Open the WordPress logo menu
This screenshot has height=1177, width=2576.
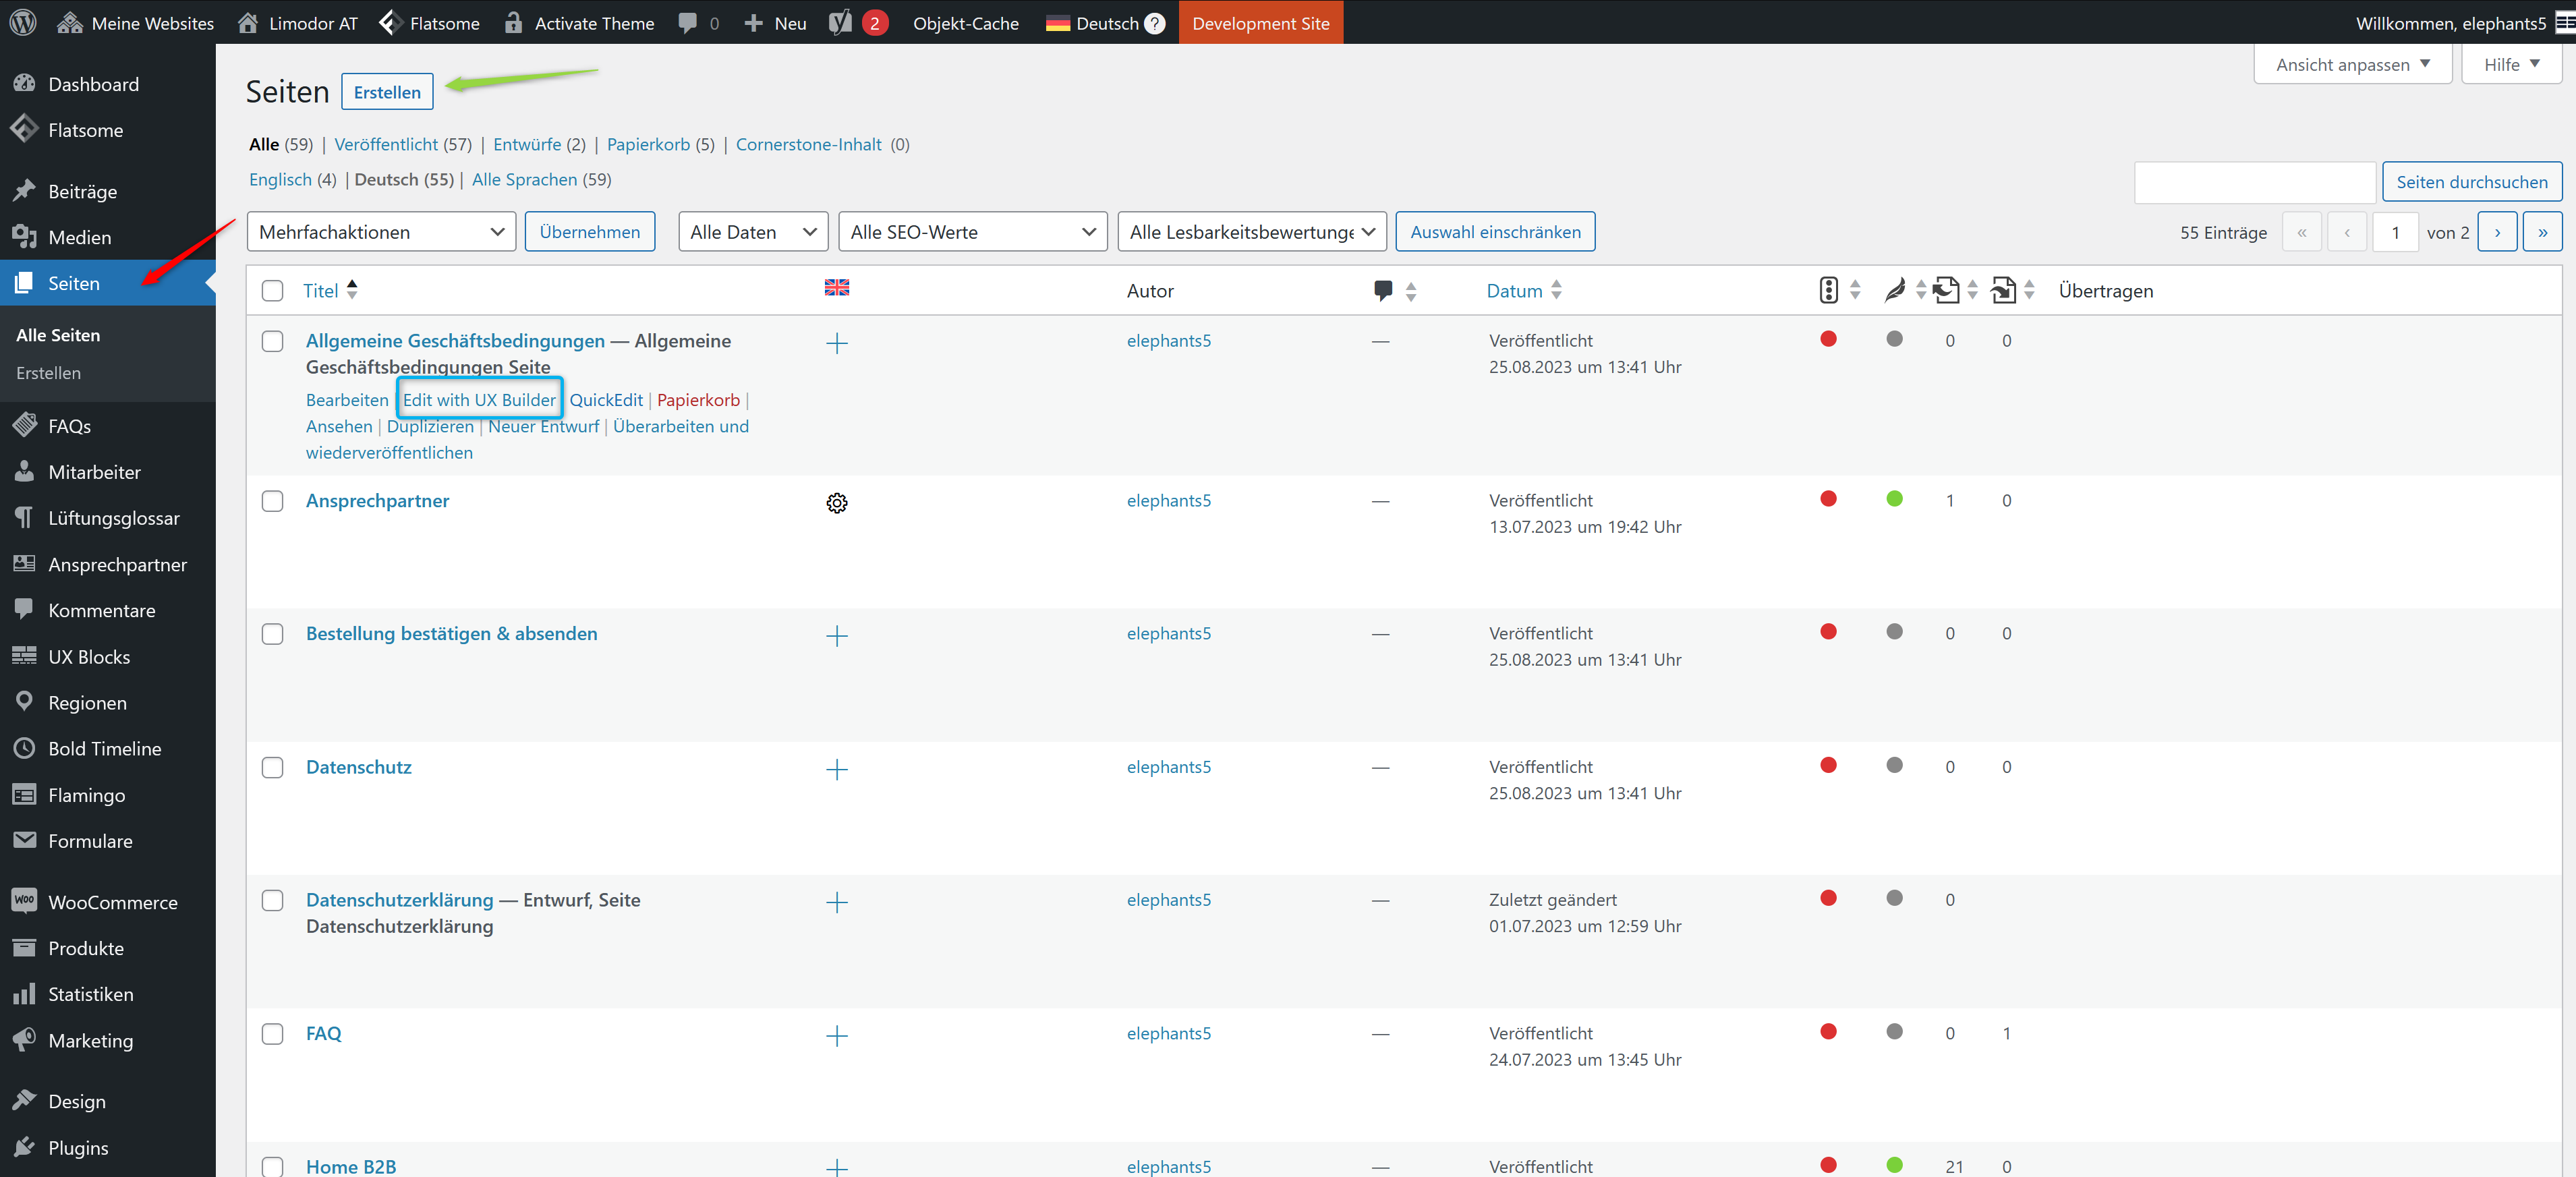(23, 22)
